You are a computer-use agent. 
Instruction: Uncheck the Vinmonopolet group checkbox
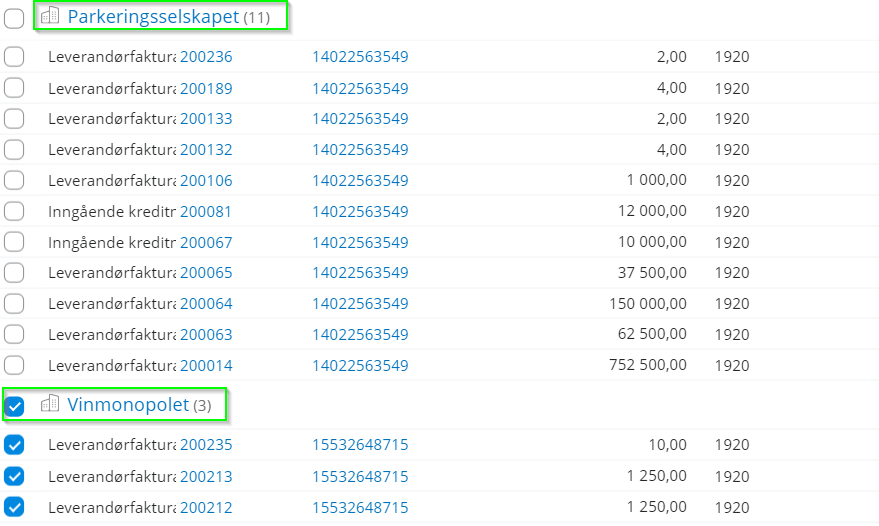[x=14, y=406]
